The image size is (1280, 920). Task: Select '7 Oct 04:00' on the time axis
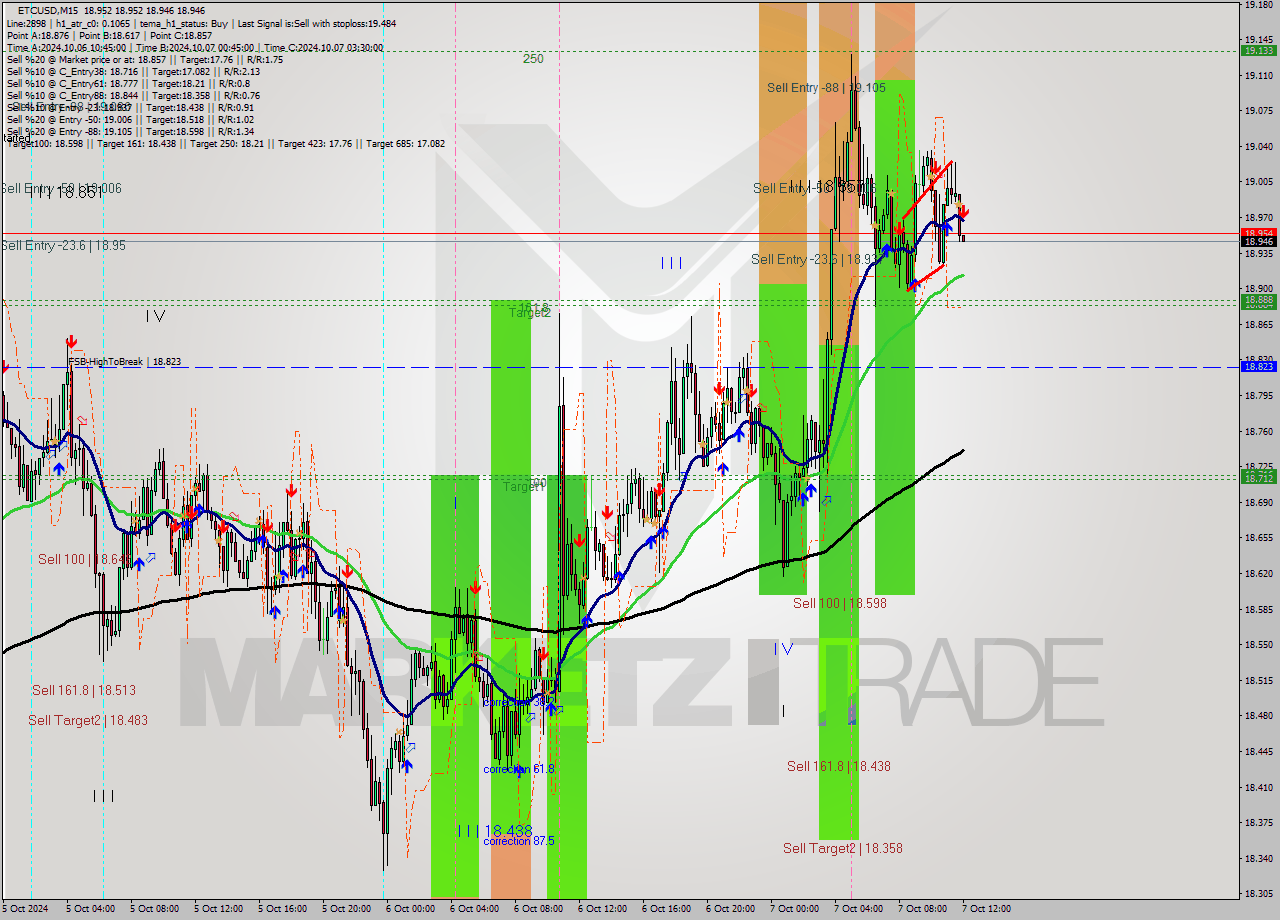point(859,909)
